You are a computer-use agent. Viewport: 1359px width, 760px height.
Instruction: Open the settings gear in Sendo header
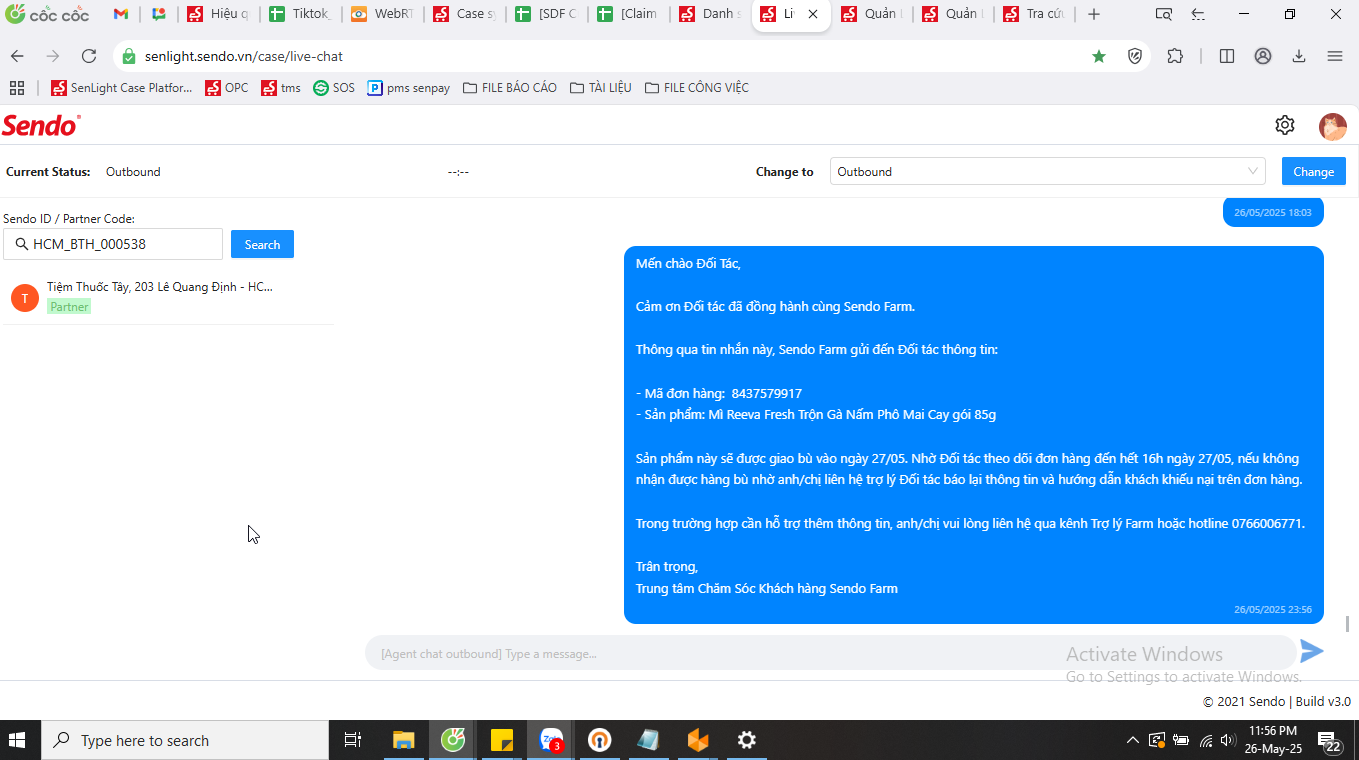(x=1285, y=125)
